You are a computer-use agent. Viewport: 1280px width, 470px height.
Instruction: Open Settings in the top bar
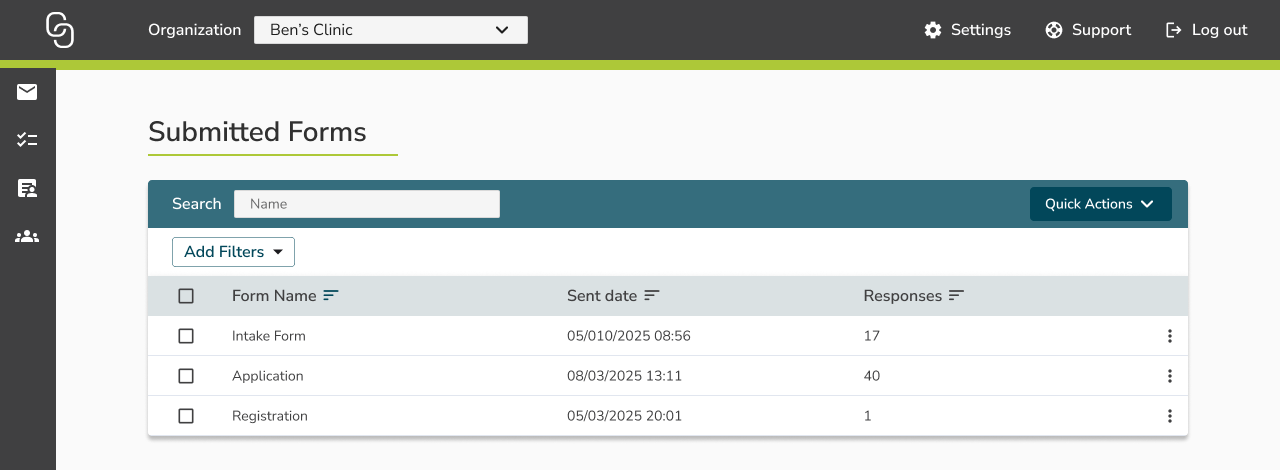pos(967,30)
